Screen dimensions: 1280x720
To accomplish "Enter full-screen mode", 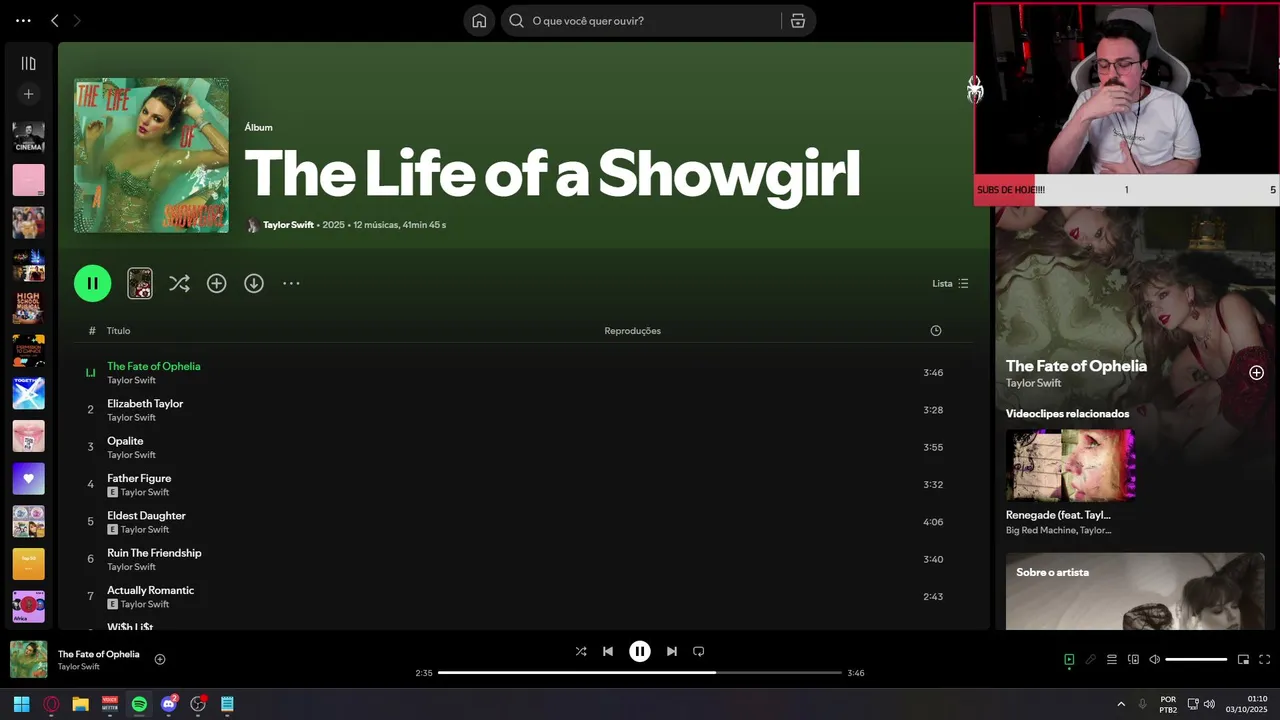I will [1265, 659].
